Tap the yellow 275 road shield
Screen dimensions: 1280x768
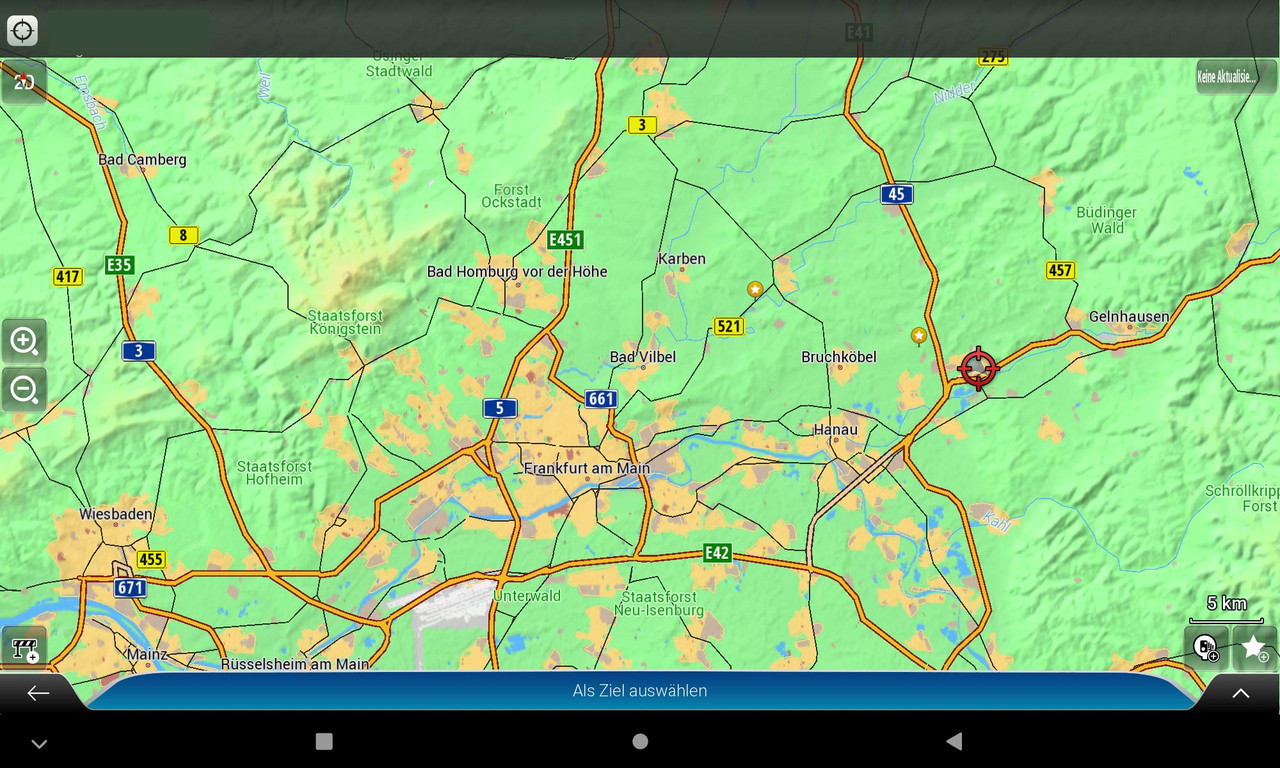(x=993, y=57)
